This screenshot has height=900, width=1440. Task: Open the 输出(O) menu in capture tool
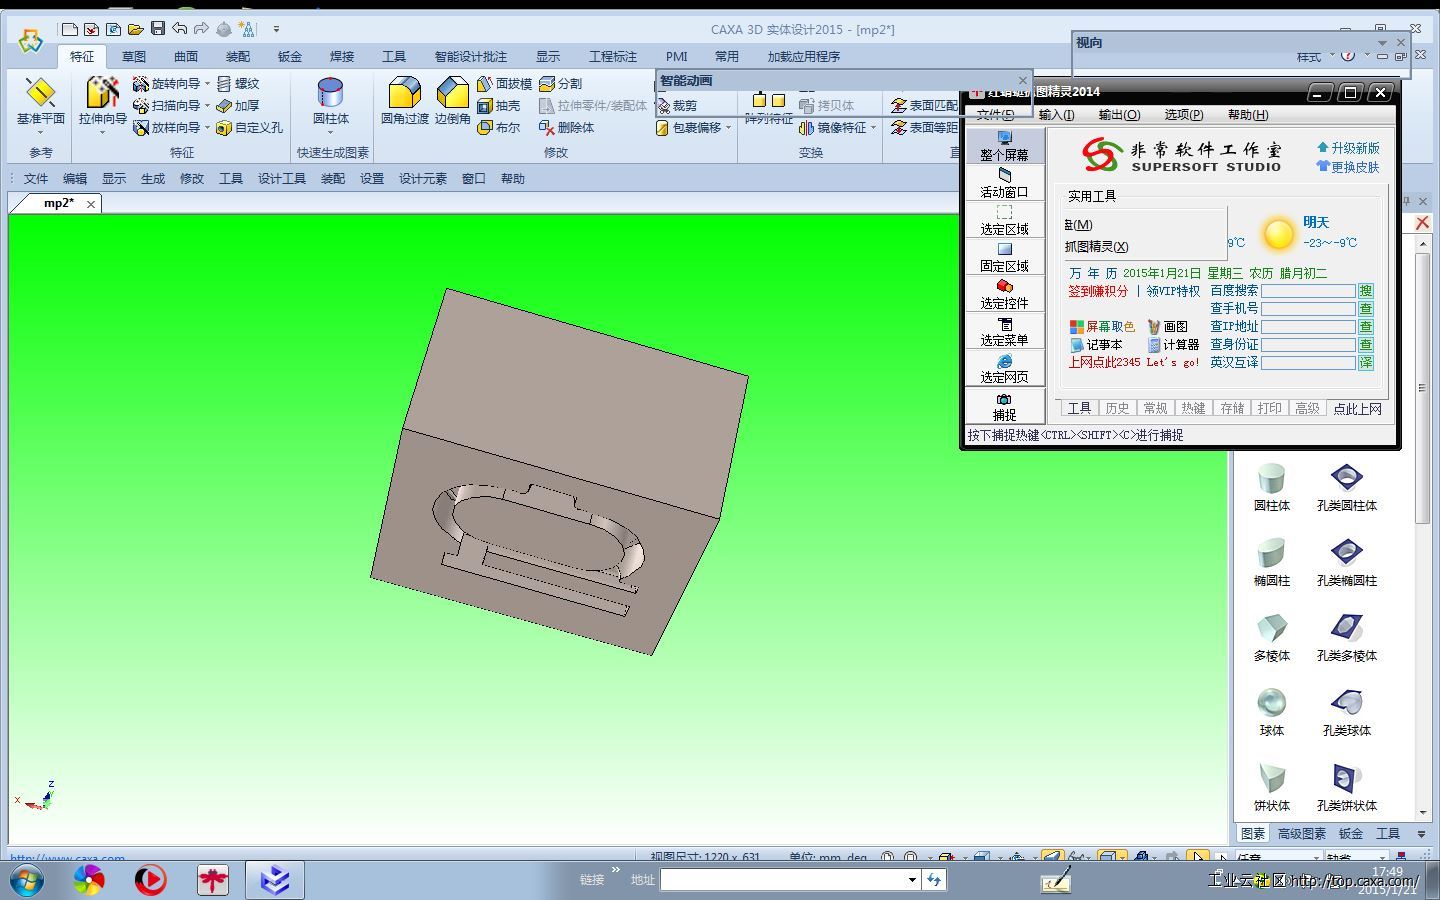click(1119, 115)
